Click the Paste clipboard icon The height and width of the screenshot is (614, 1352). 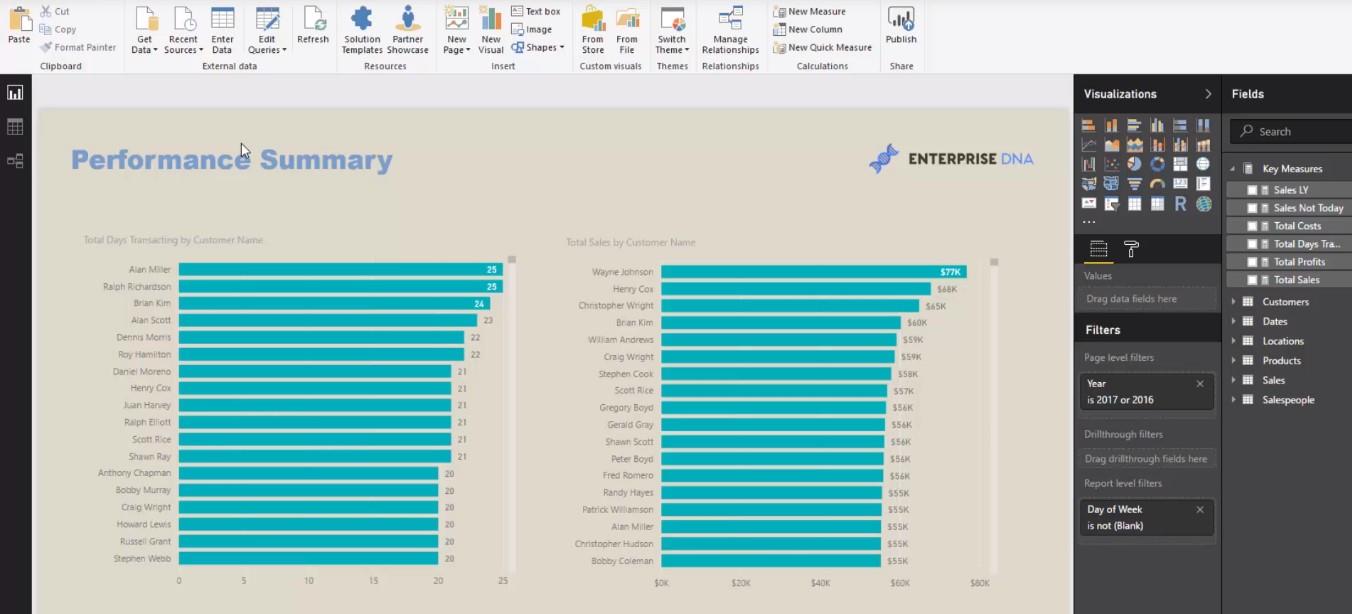click(19, 19)
